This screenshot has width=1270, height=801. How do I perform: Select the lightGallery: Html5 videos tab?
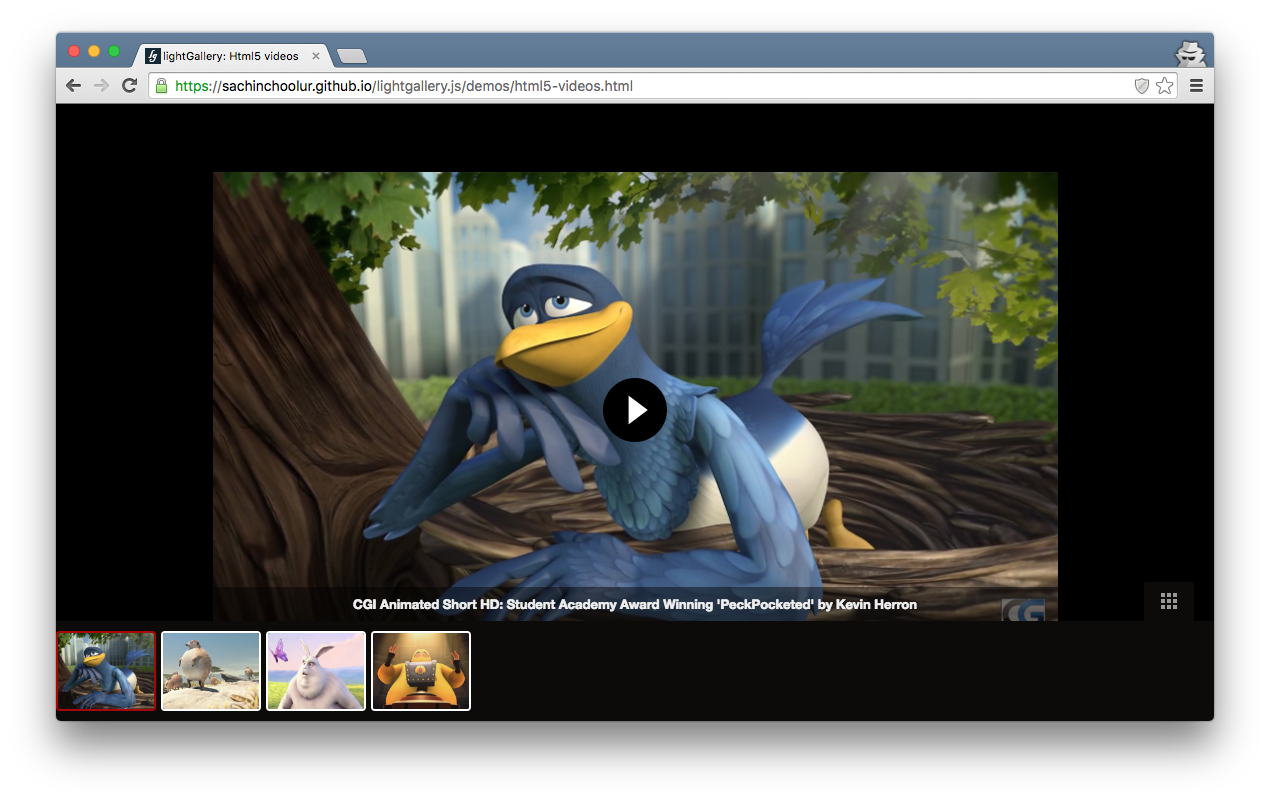pos(231,56)
